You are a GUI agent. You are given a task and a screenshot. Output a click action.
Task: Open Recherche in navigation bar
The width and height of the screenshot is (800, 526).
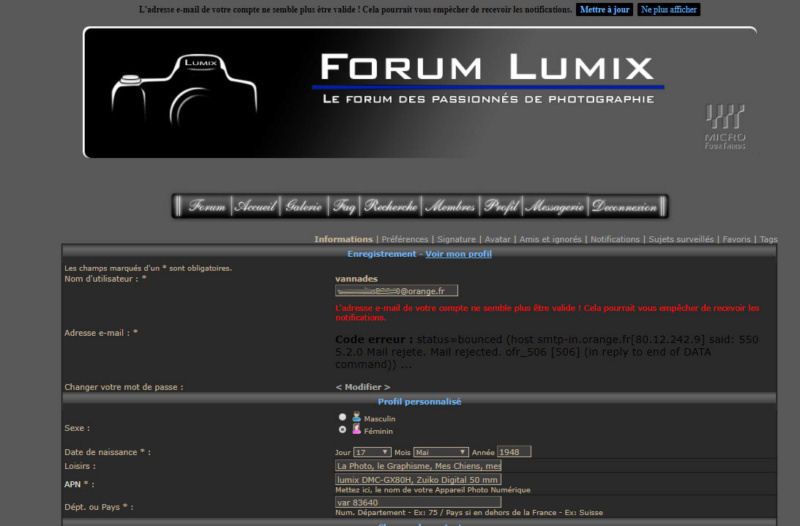click(390, 206)
